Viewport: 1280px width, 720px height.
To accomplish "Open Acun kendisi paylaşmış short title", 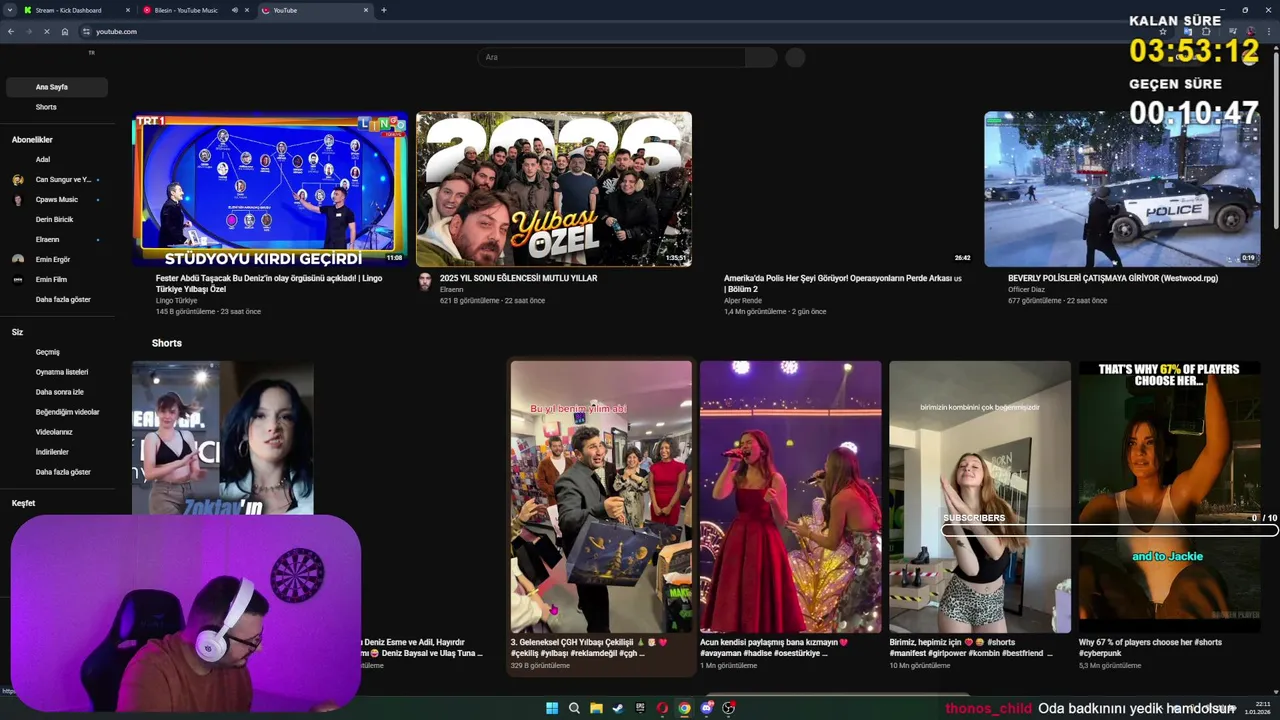I will tap(774, 647).
